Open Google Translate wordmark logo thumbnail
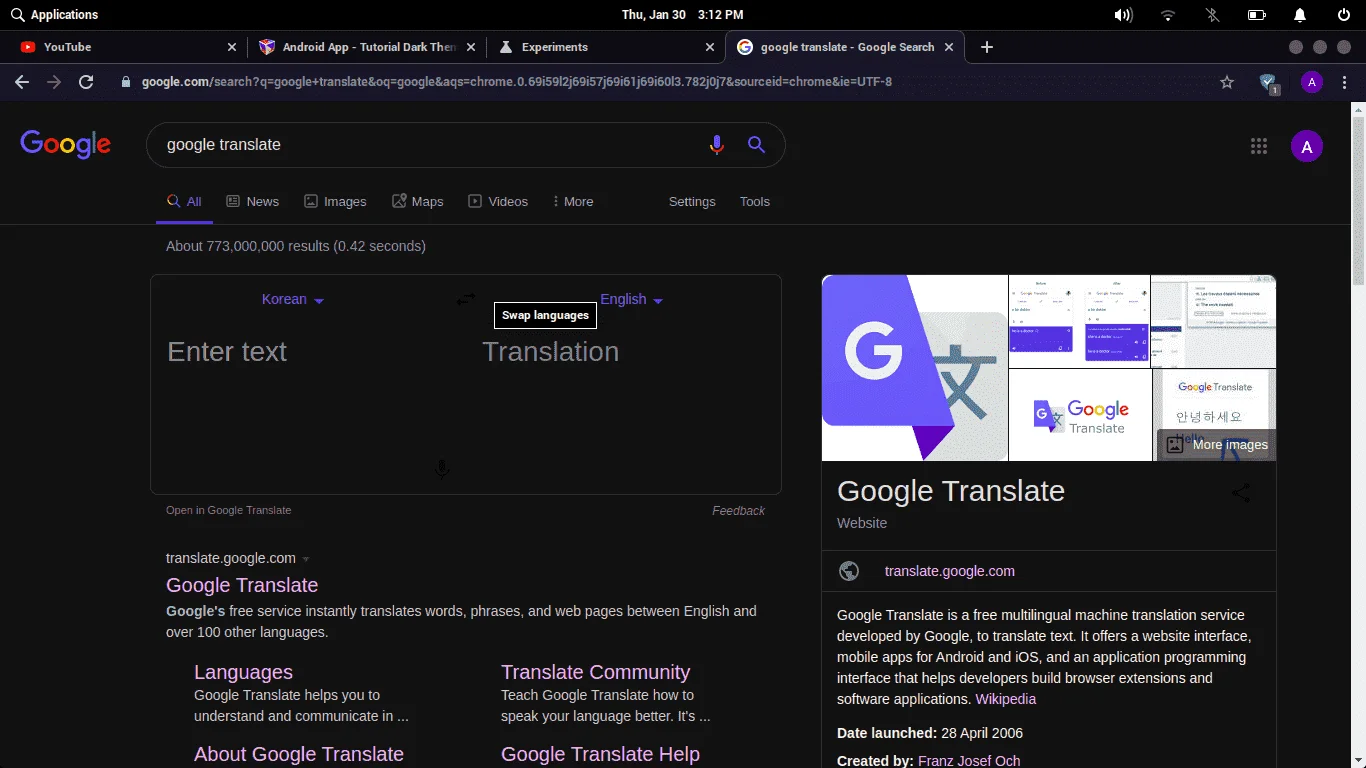The height and width of the screenshot is (768, 1366). (1080, 415)
